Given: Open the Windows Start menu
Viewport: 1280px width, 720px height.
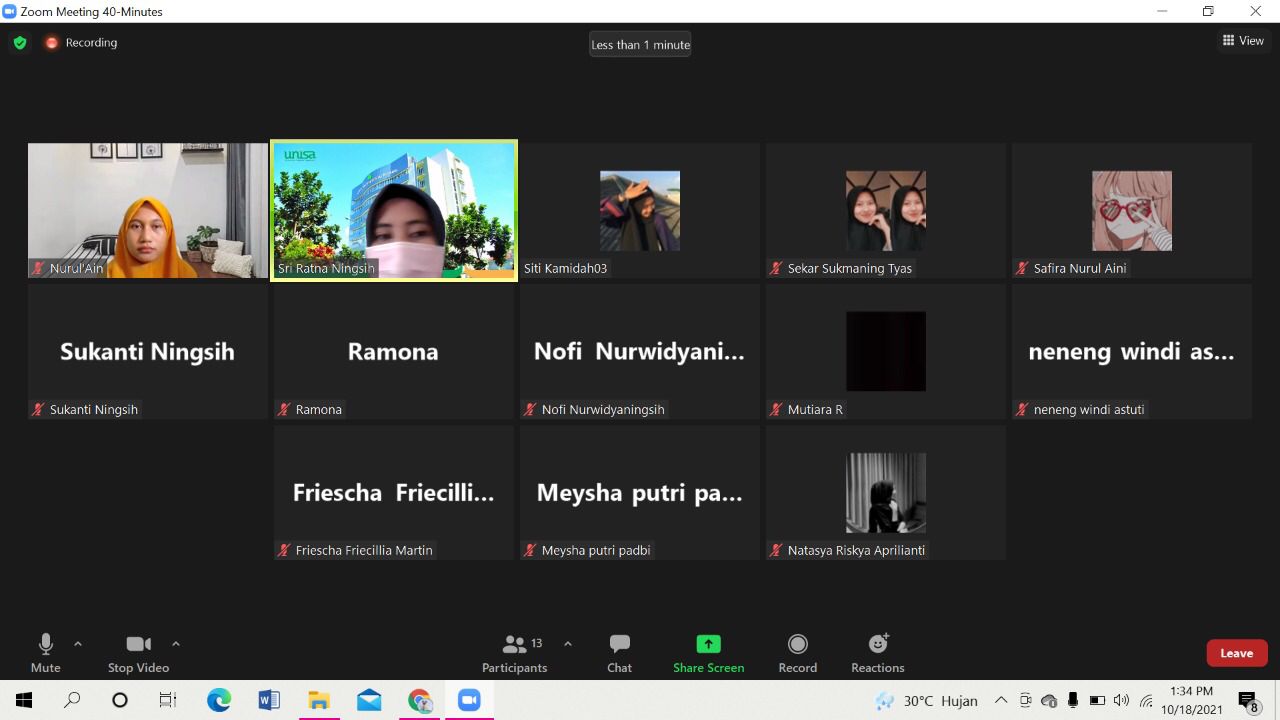Looking at the screenshot, I should tap(24, 701).
